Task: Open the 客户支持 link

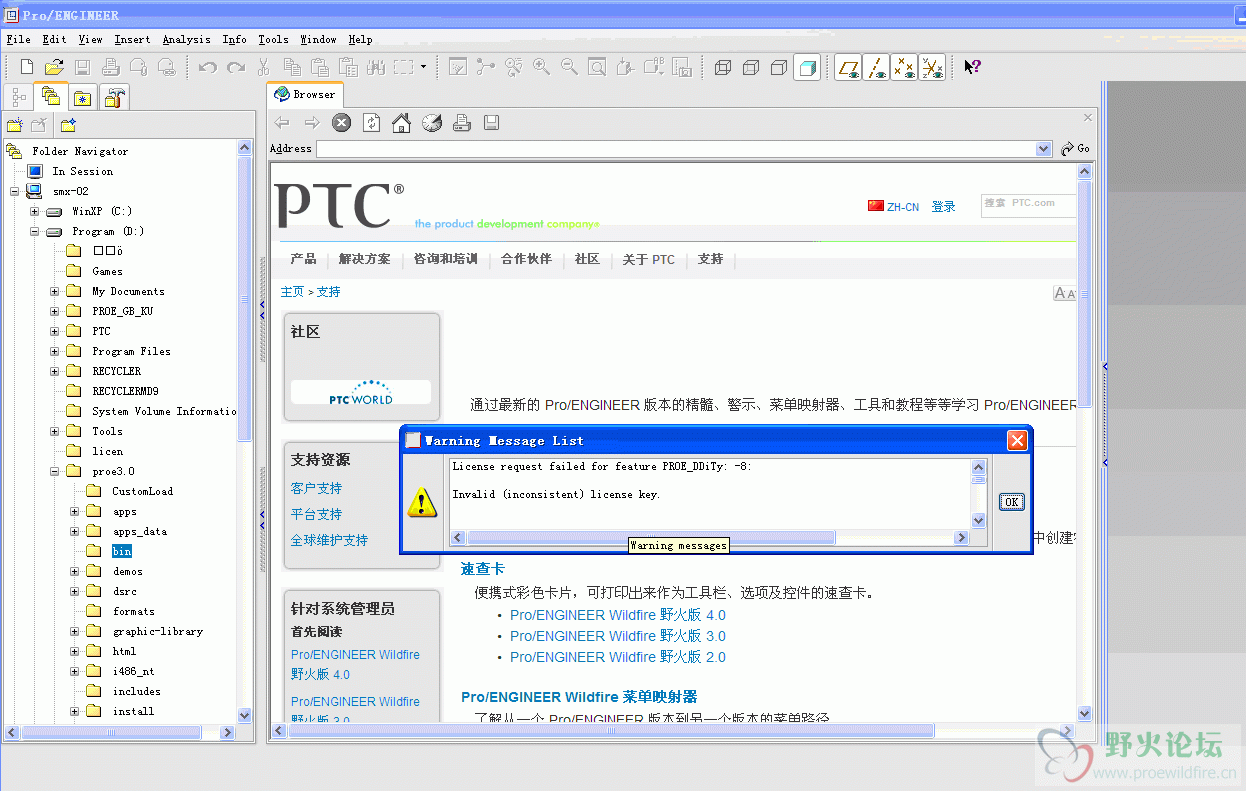Action: [x=316, y=488]
